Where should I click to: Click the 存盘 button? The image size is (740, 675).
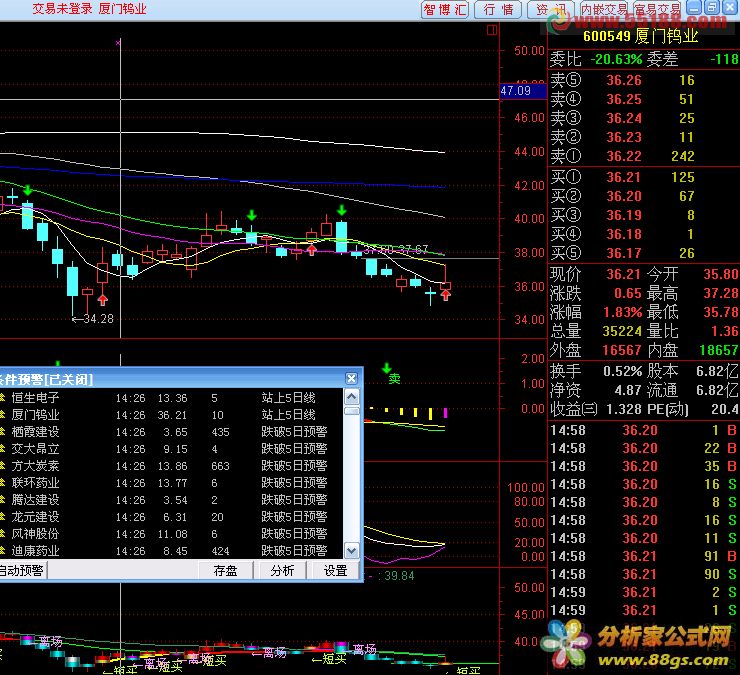pos(225,570)
